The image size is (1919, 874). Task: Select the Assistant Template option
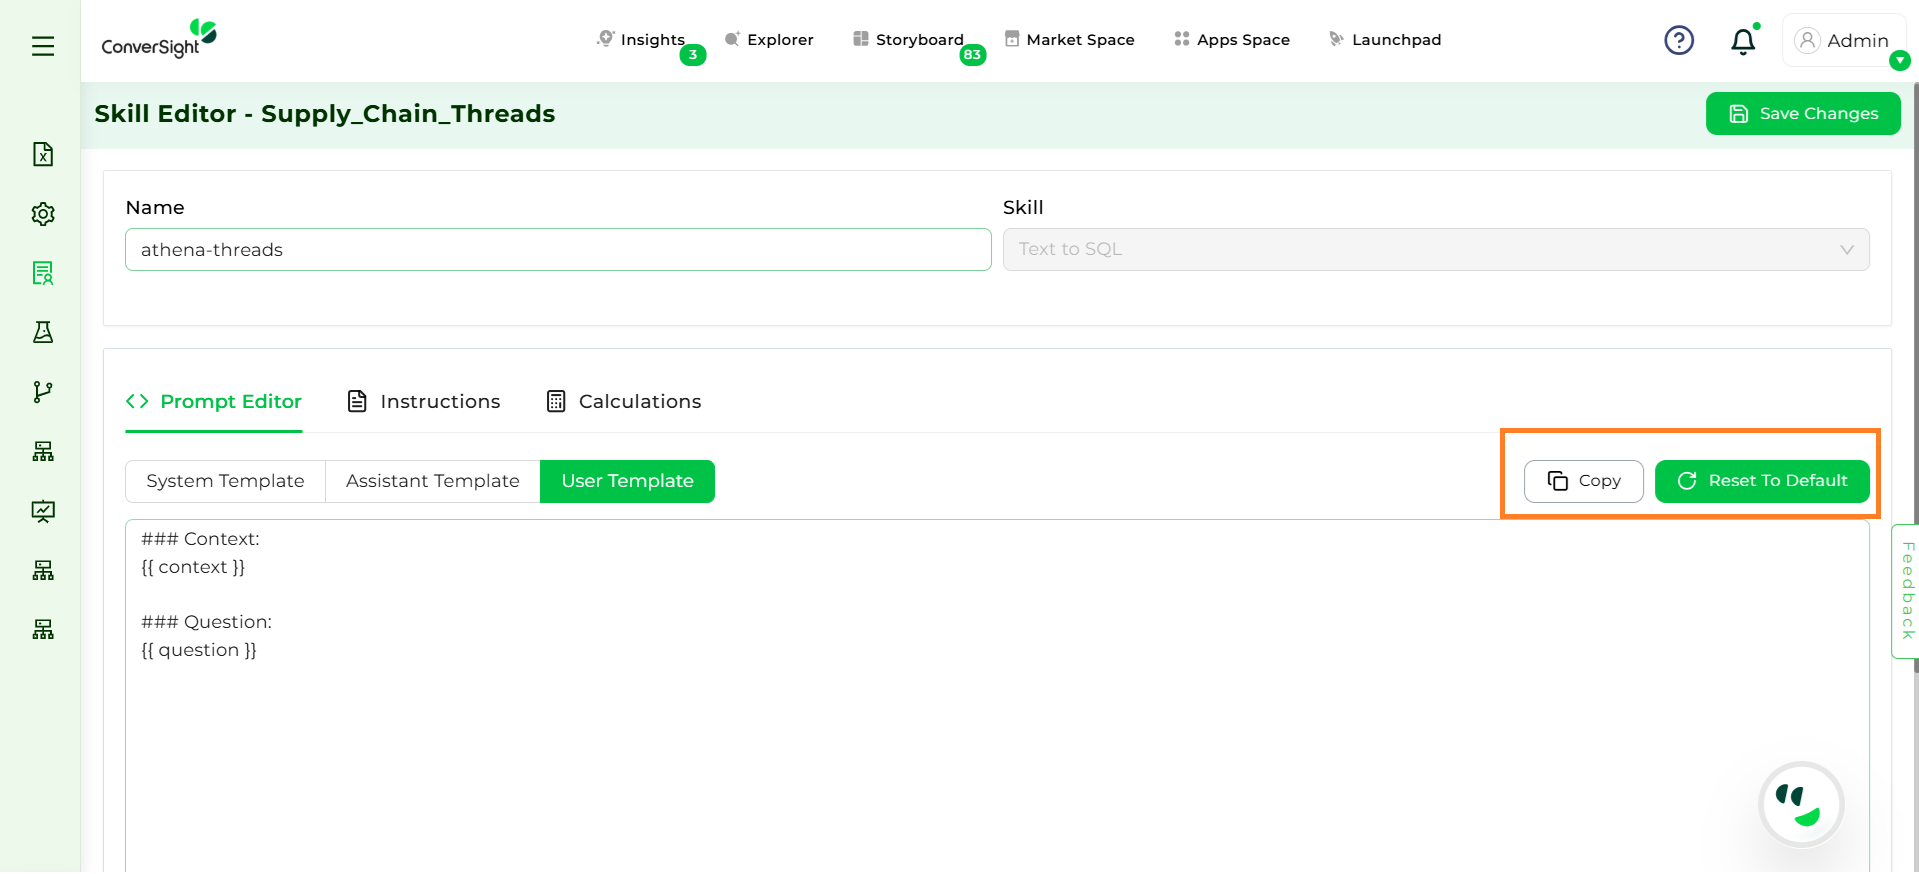coord(432,481)
